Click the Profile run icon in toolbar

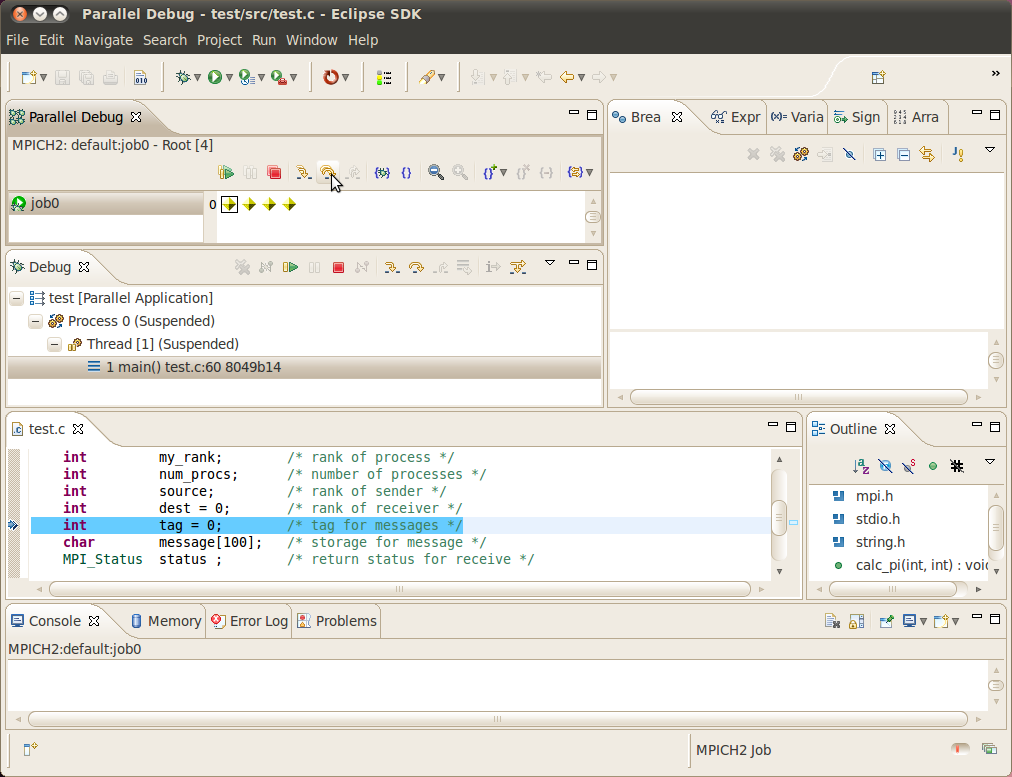coord(247,77)
